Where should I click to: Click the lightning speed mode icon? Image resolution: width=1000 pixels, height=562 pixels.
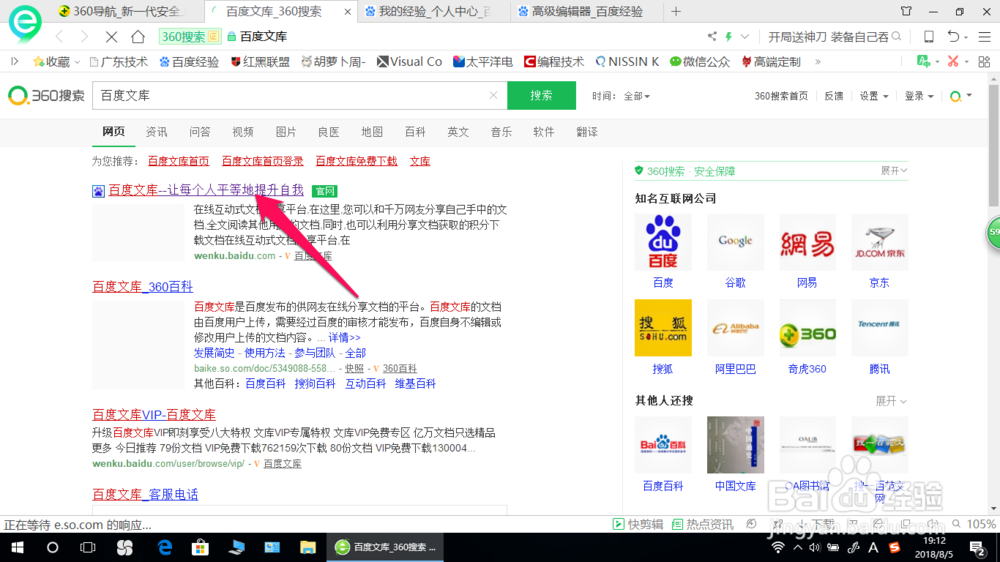click(x=728, y=36)
